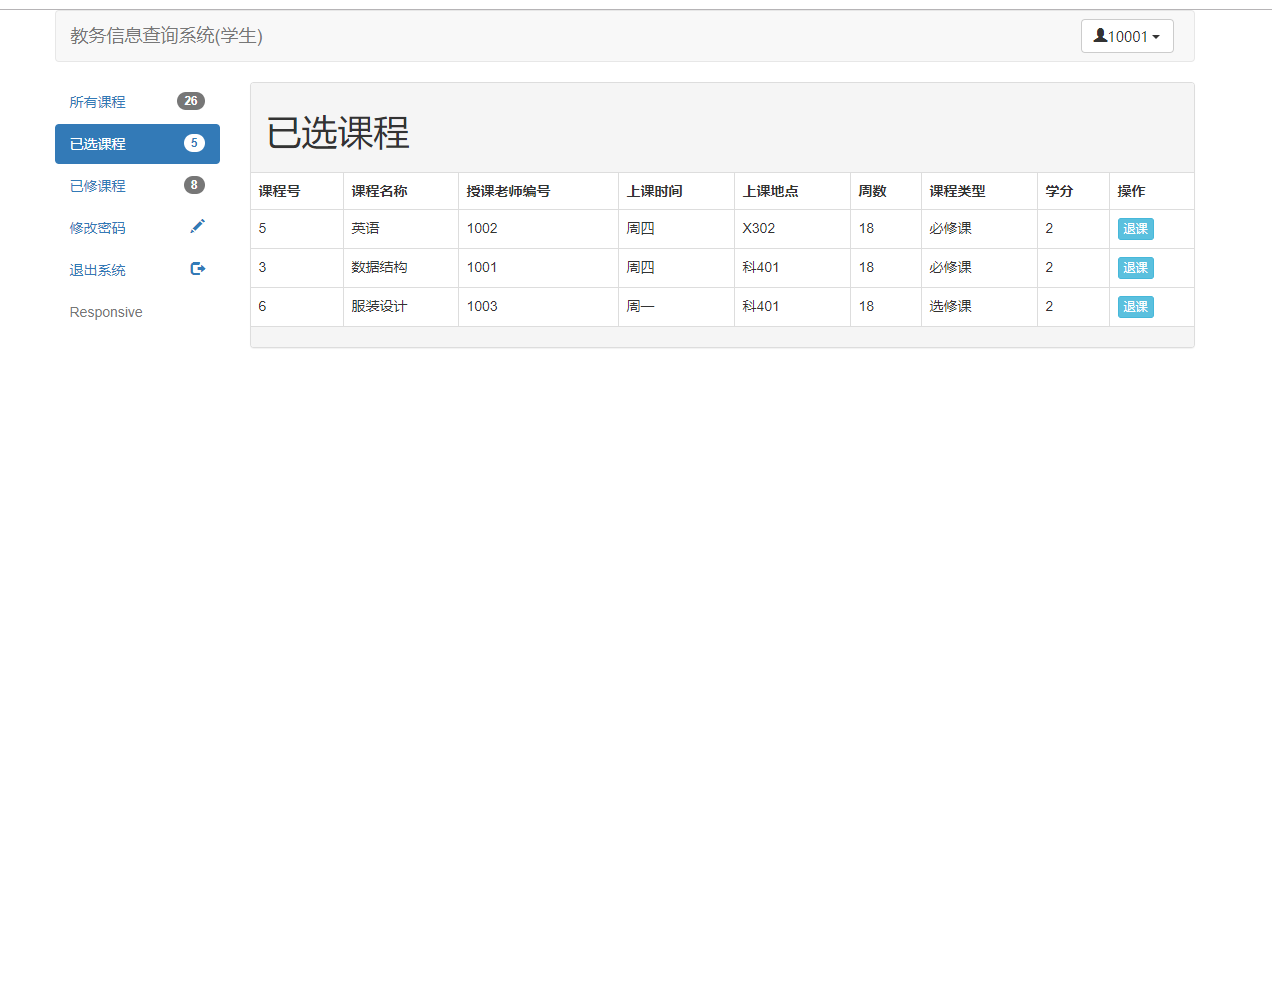The height and width of the screenshot is (989, 1272).
Task: Click the 教务信息查询系统(学生) header title
Action: [x=165, y=36]
